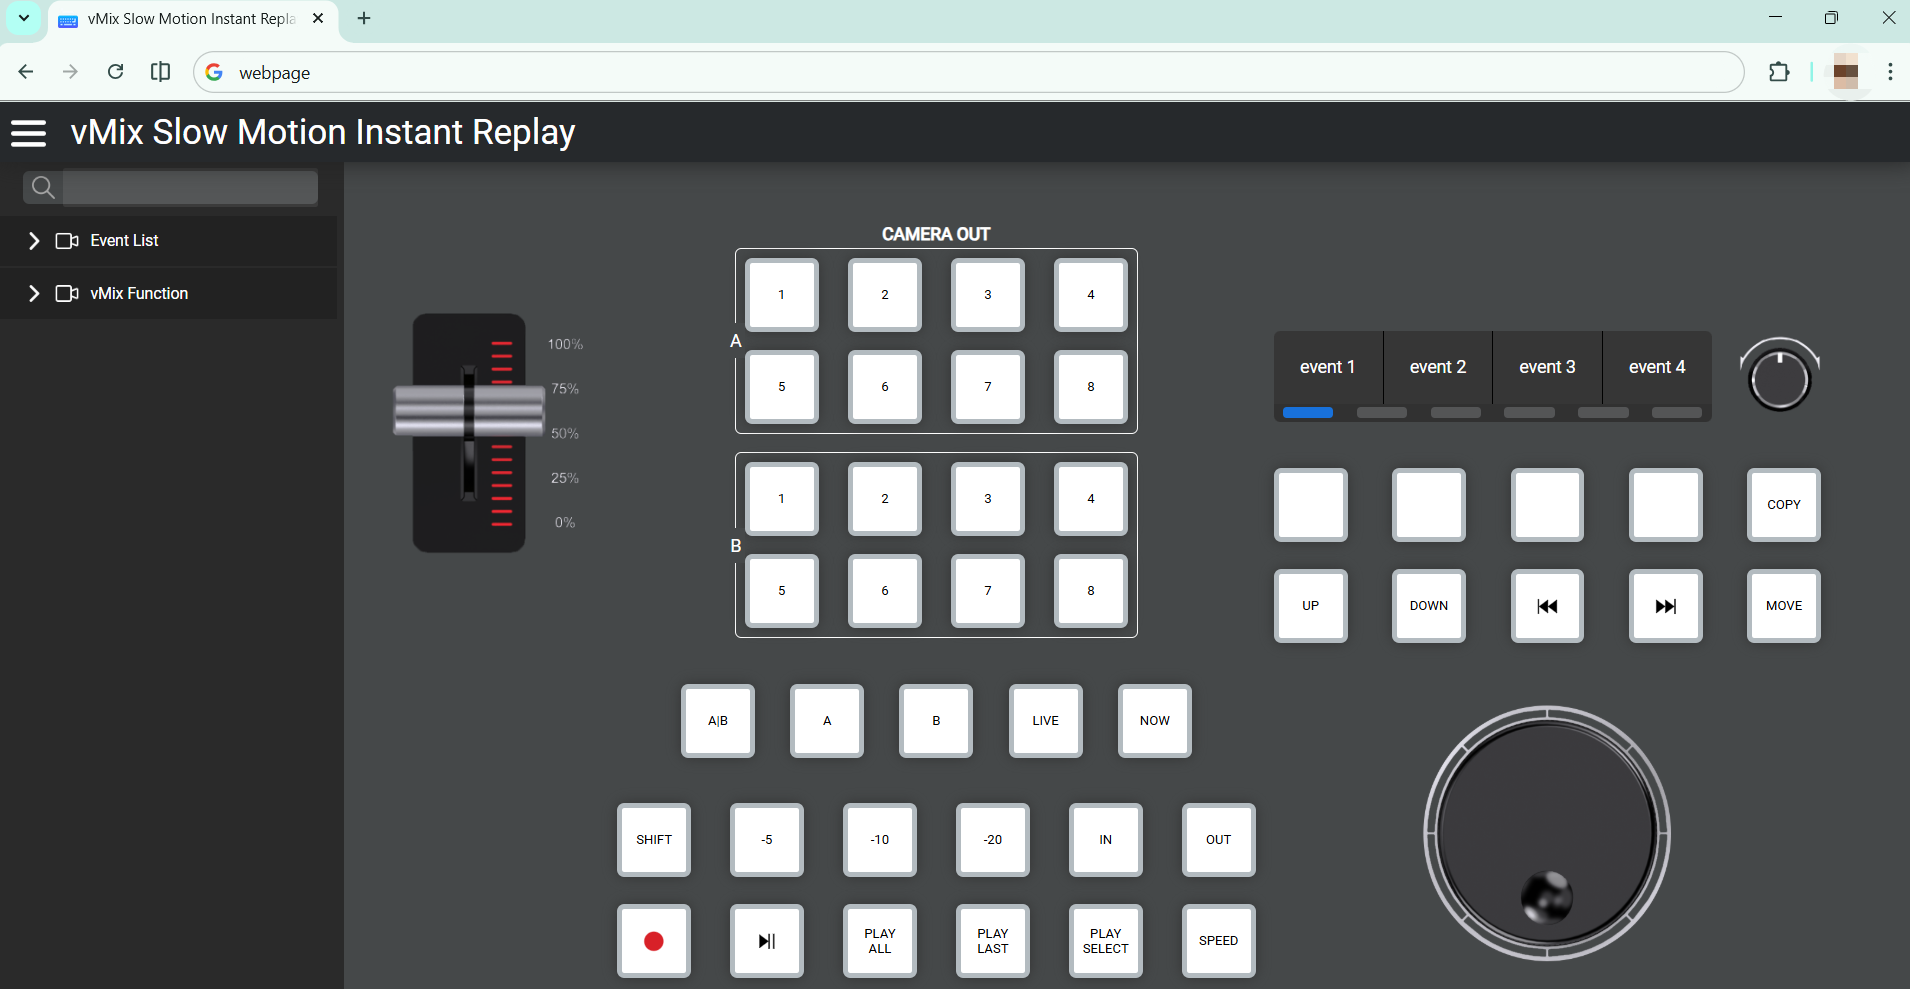Toggle camera 3 on output A
Viewport: 1910px width, 989px height.
[986, 294]
